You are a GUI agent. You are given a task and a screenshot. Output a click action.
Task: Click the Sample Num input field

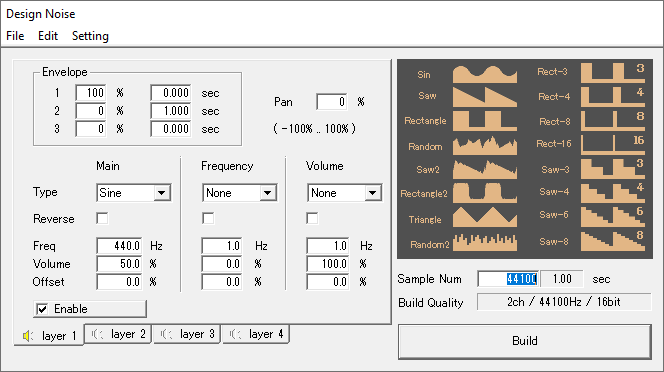tap(508, 279)
